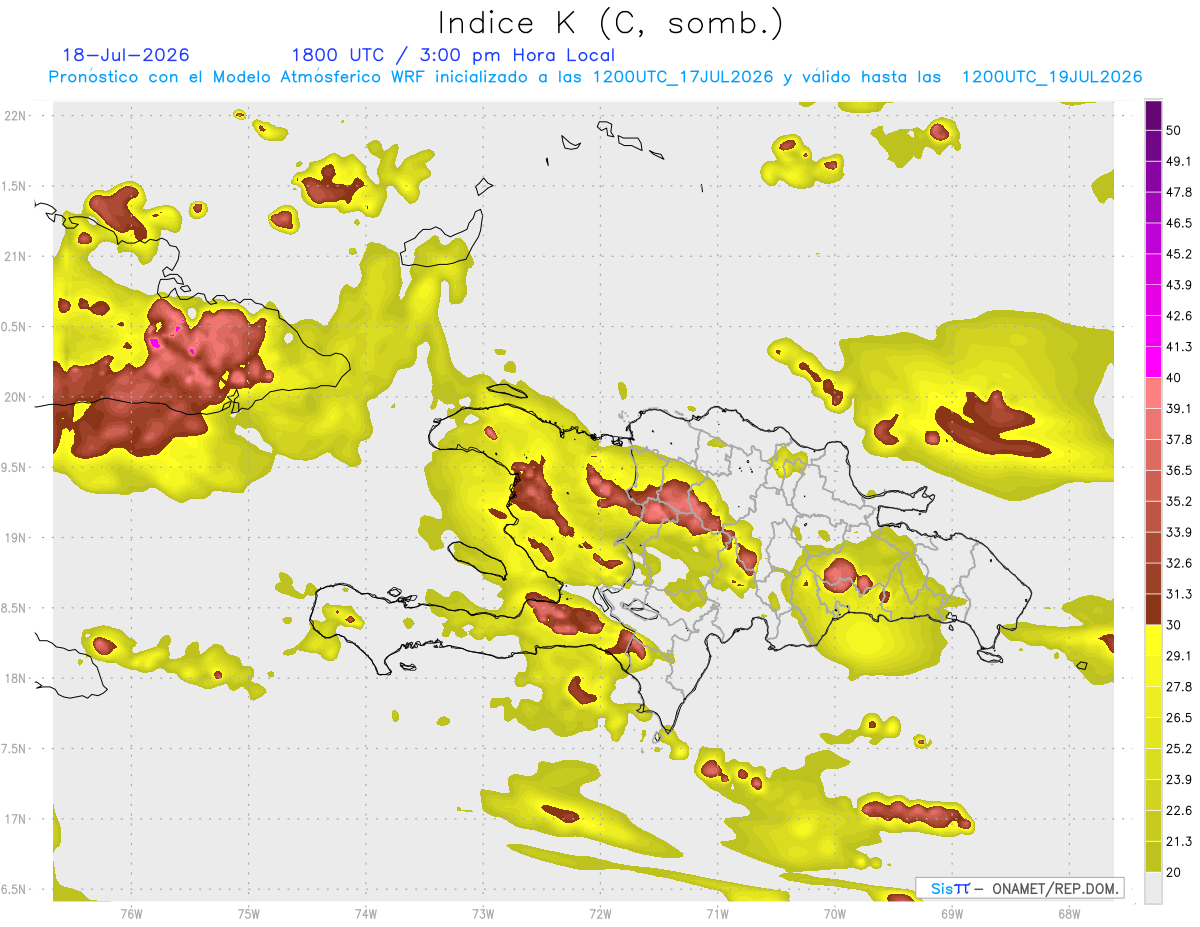Click the '75W' longitude axis label
The height and width of the screenshot is (927, 1200).
249,914
